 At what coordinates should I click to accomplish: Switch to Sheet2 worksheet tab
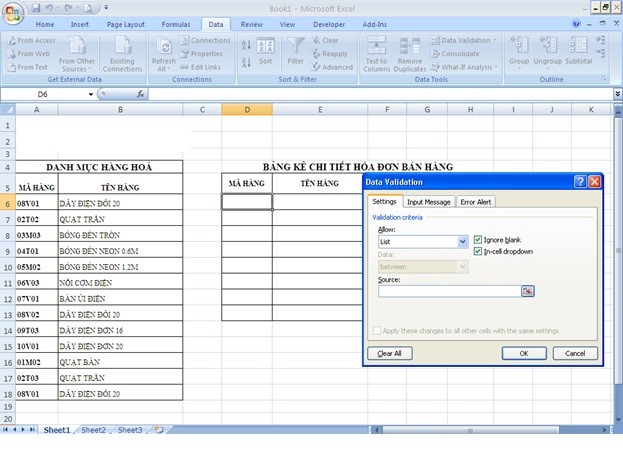(94, 429)
